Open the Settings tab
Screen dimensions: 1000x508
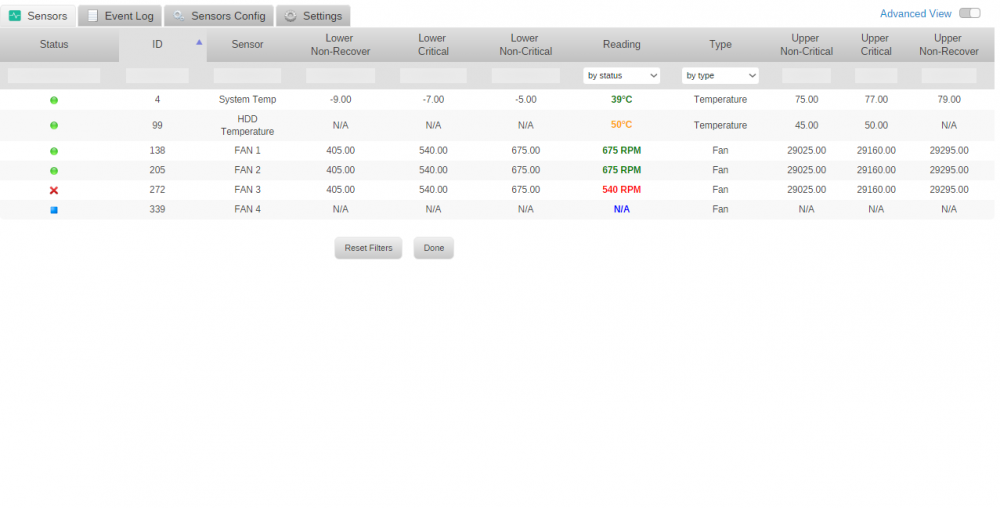pos(313,16)
